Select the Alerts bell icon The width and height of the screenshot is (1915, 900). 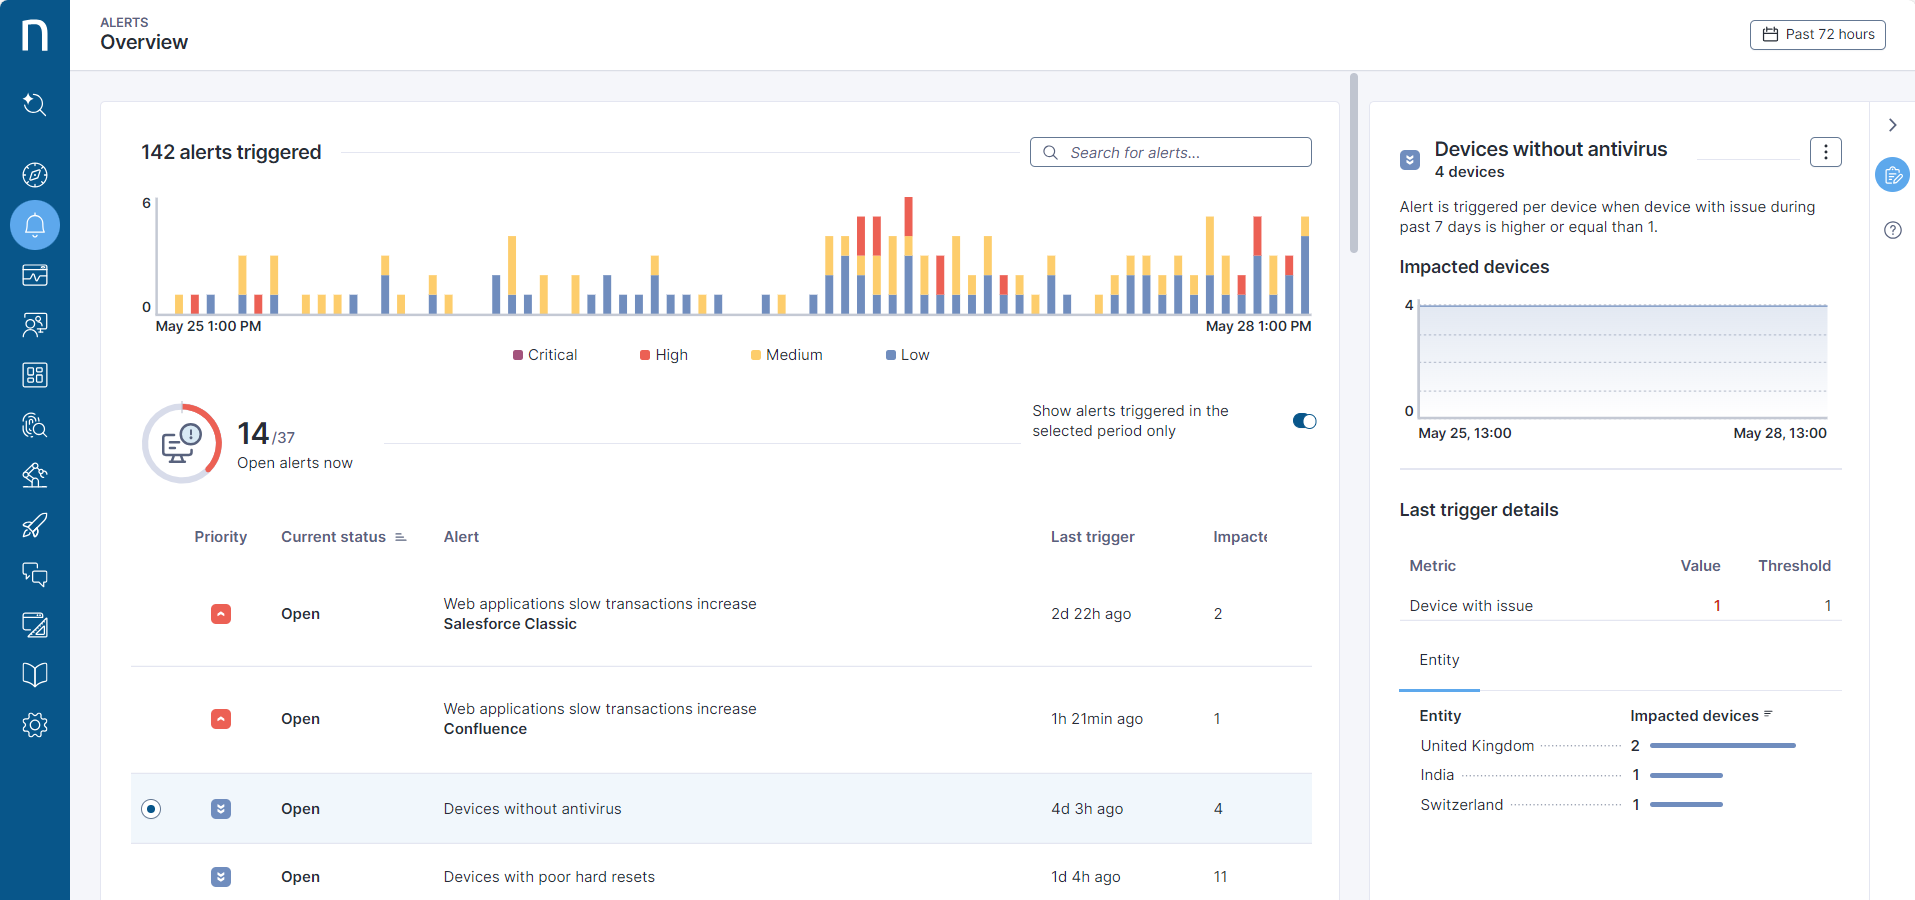click(x=35, y=225)
